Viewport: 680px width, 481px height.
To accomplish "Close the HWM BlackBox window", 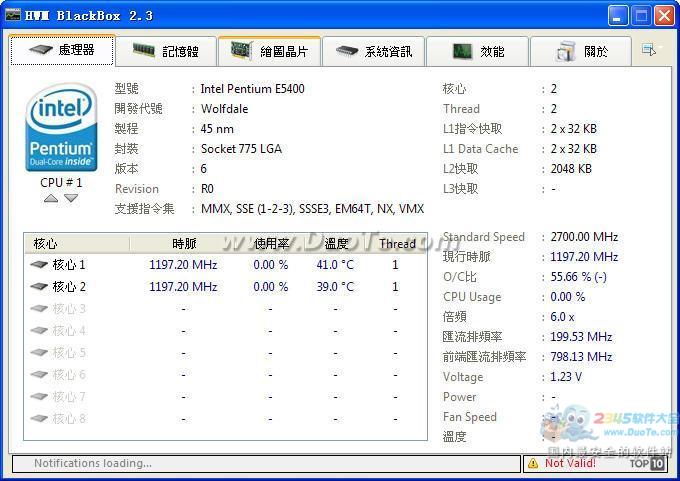I will click(x=664, y=16).
